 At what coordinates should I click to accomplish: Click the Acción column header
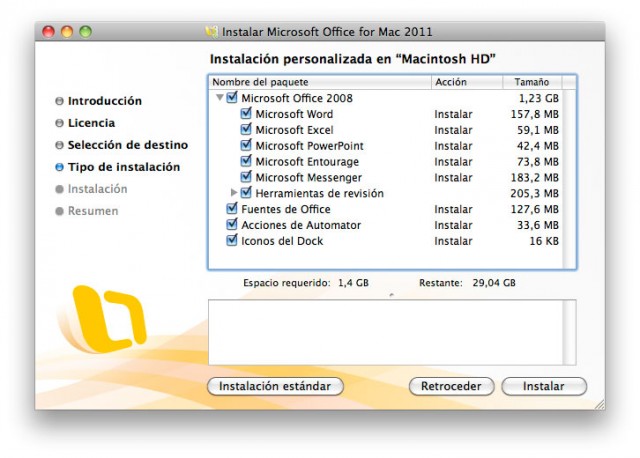click(x=467, y=82)
